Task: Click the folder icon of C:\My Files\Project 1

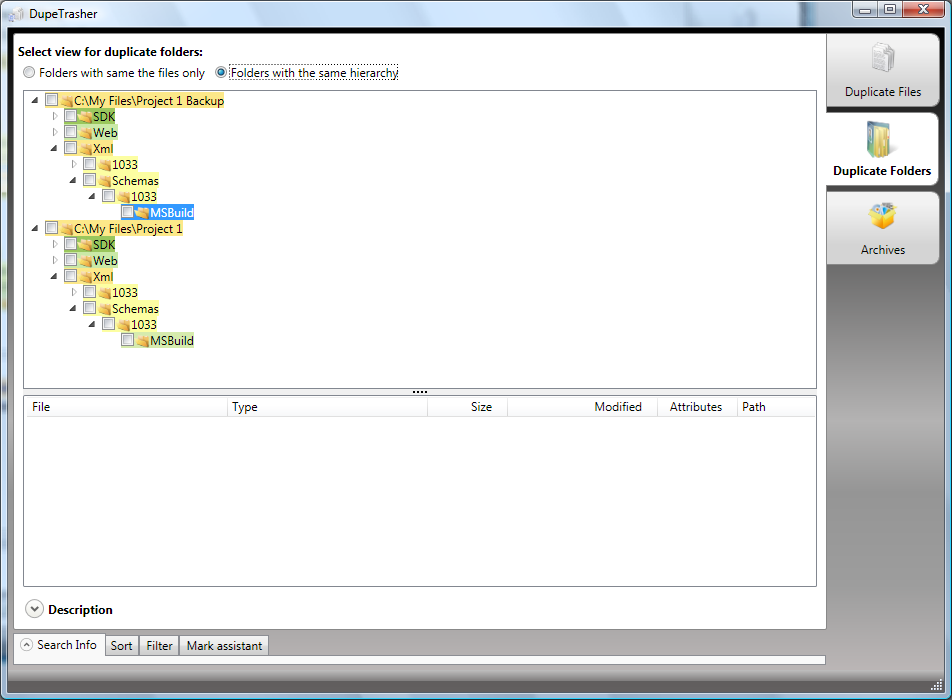Action: pos(67,229)
